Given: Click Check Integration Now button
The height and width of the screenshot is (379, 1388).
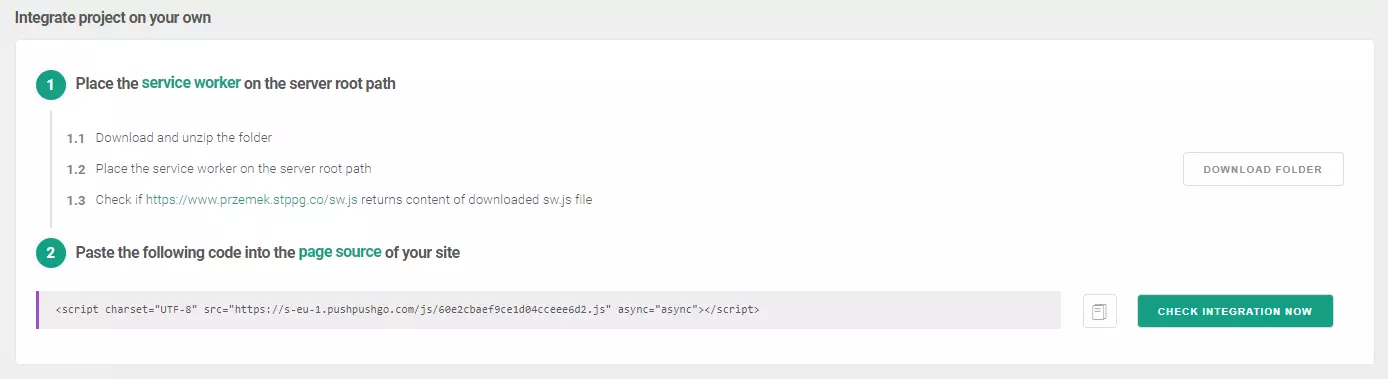Looking at the screenshot, I should [1235, 311].
